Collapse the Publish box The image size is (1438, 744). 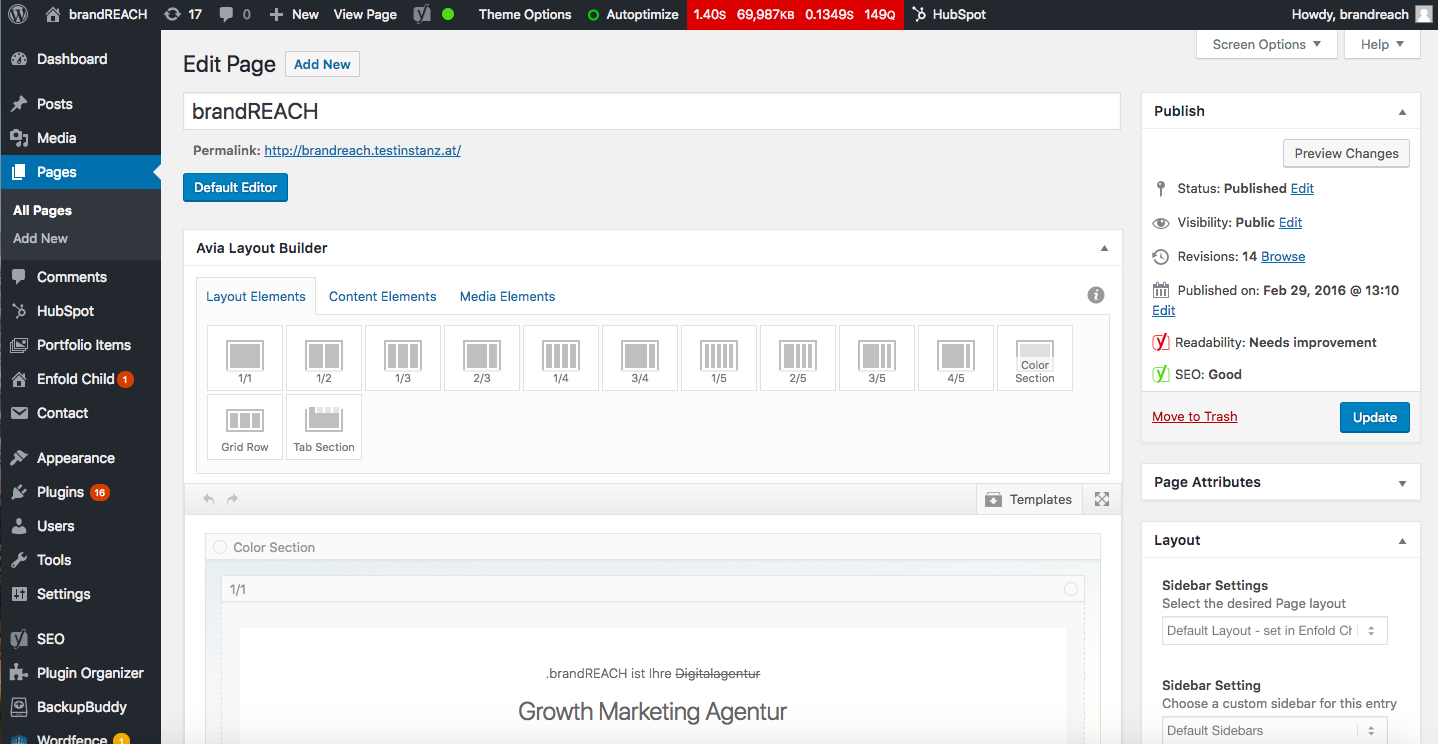[x=1402, y=112]
